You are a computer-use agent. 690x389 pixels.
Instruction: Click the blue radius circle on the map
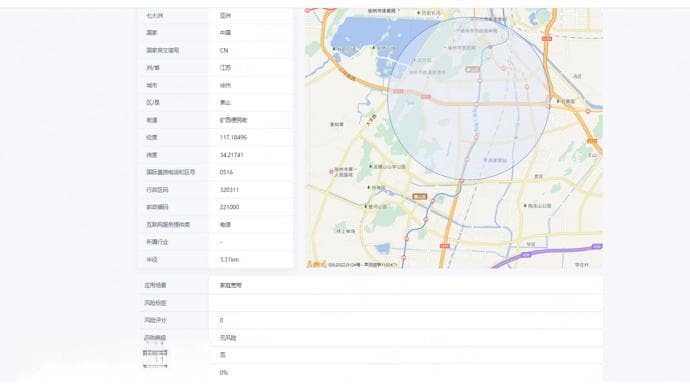(469, 99)
